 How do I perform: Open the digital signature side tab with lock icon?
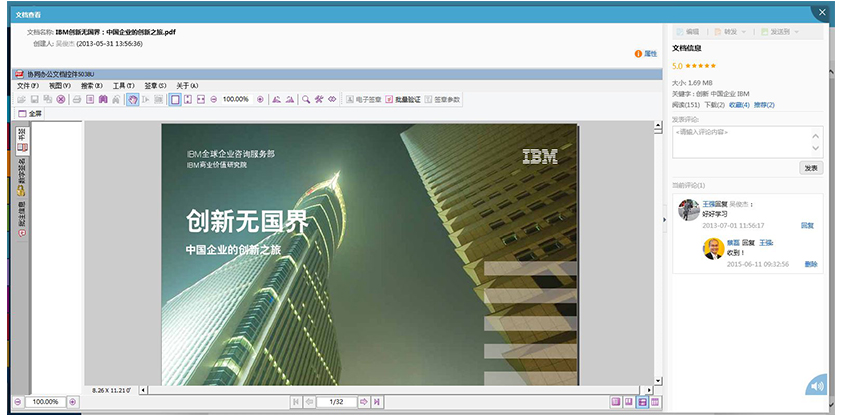[x=22, y=177]
